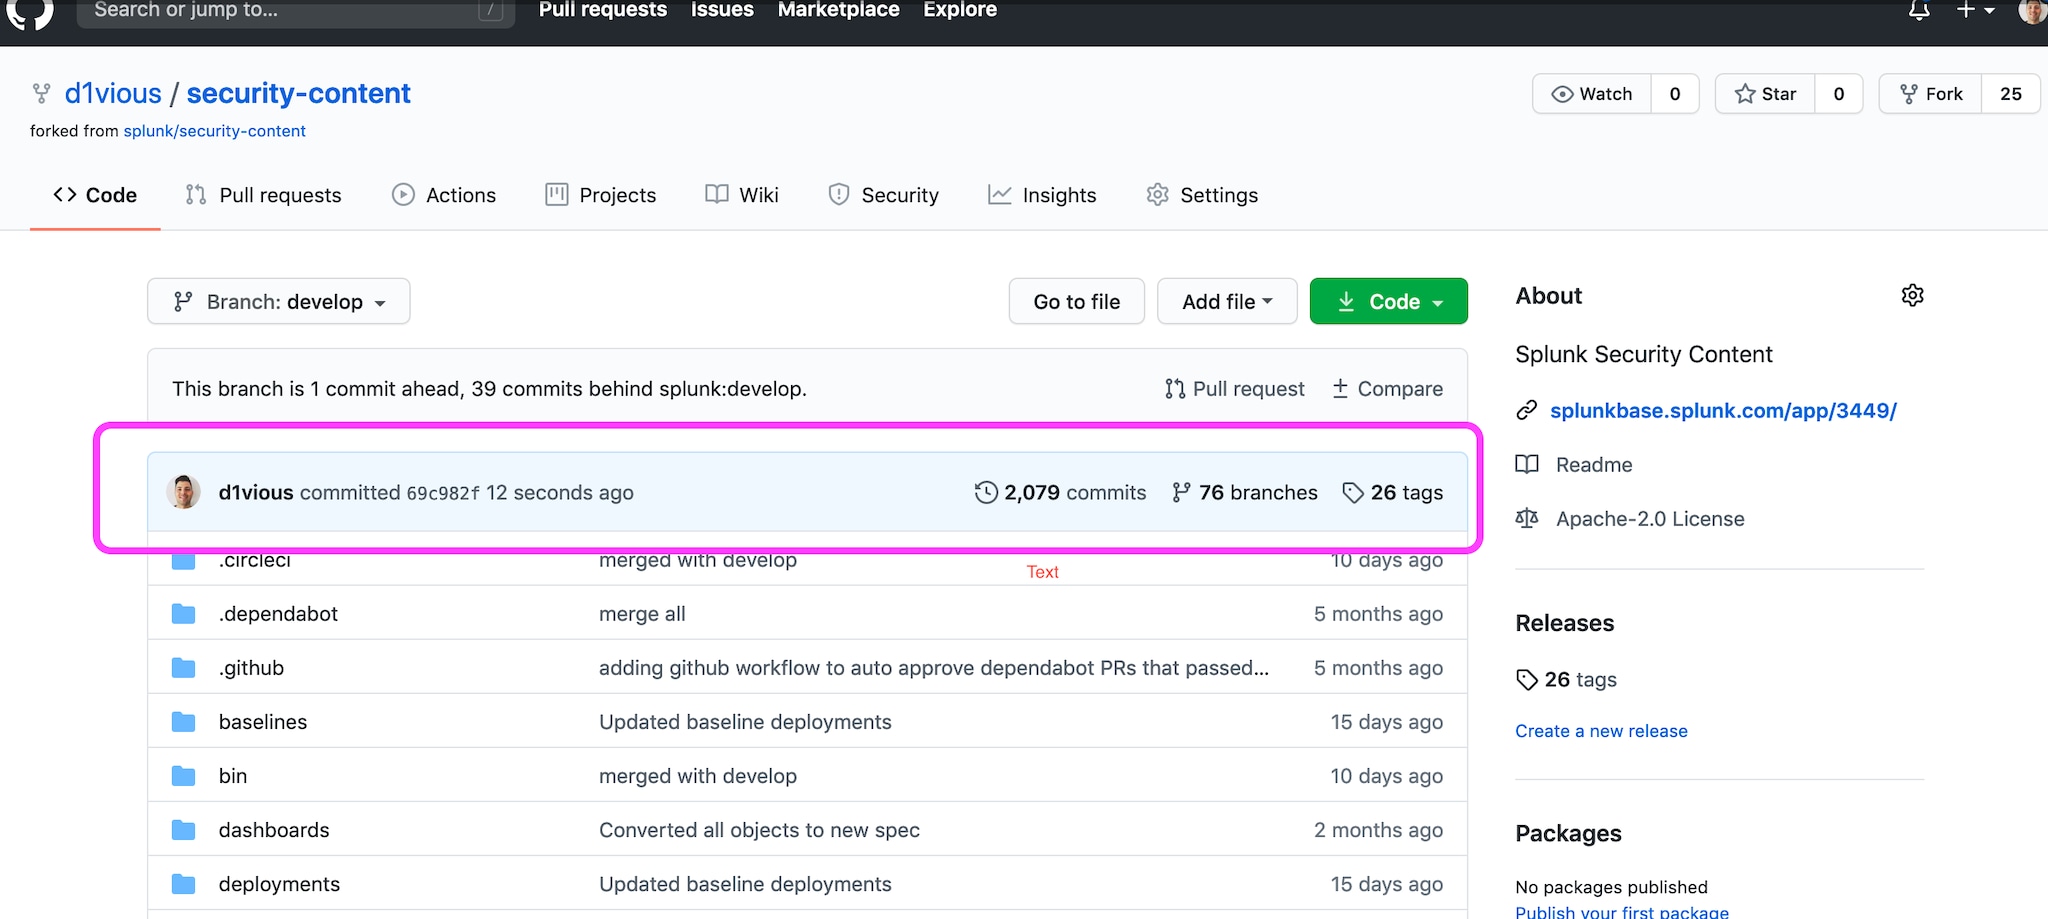
Task: Focus the Search or jump to field
Action: [x=296, y=11]
